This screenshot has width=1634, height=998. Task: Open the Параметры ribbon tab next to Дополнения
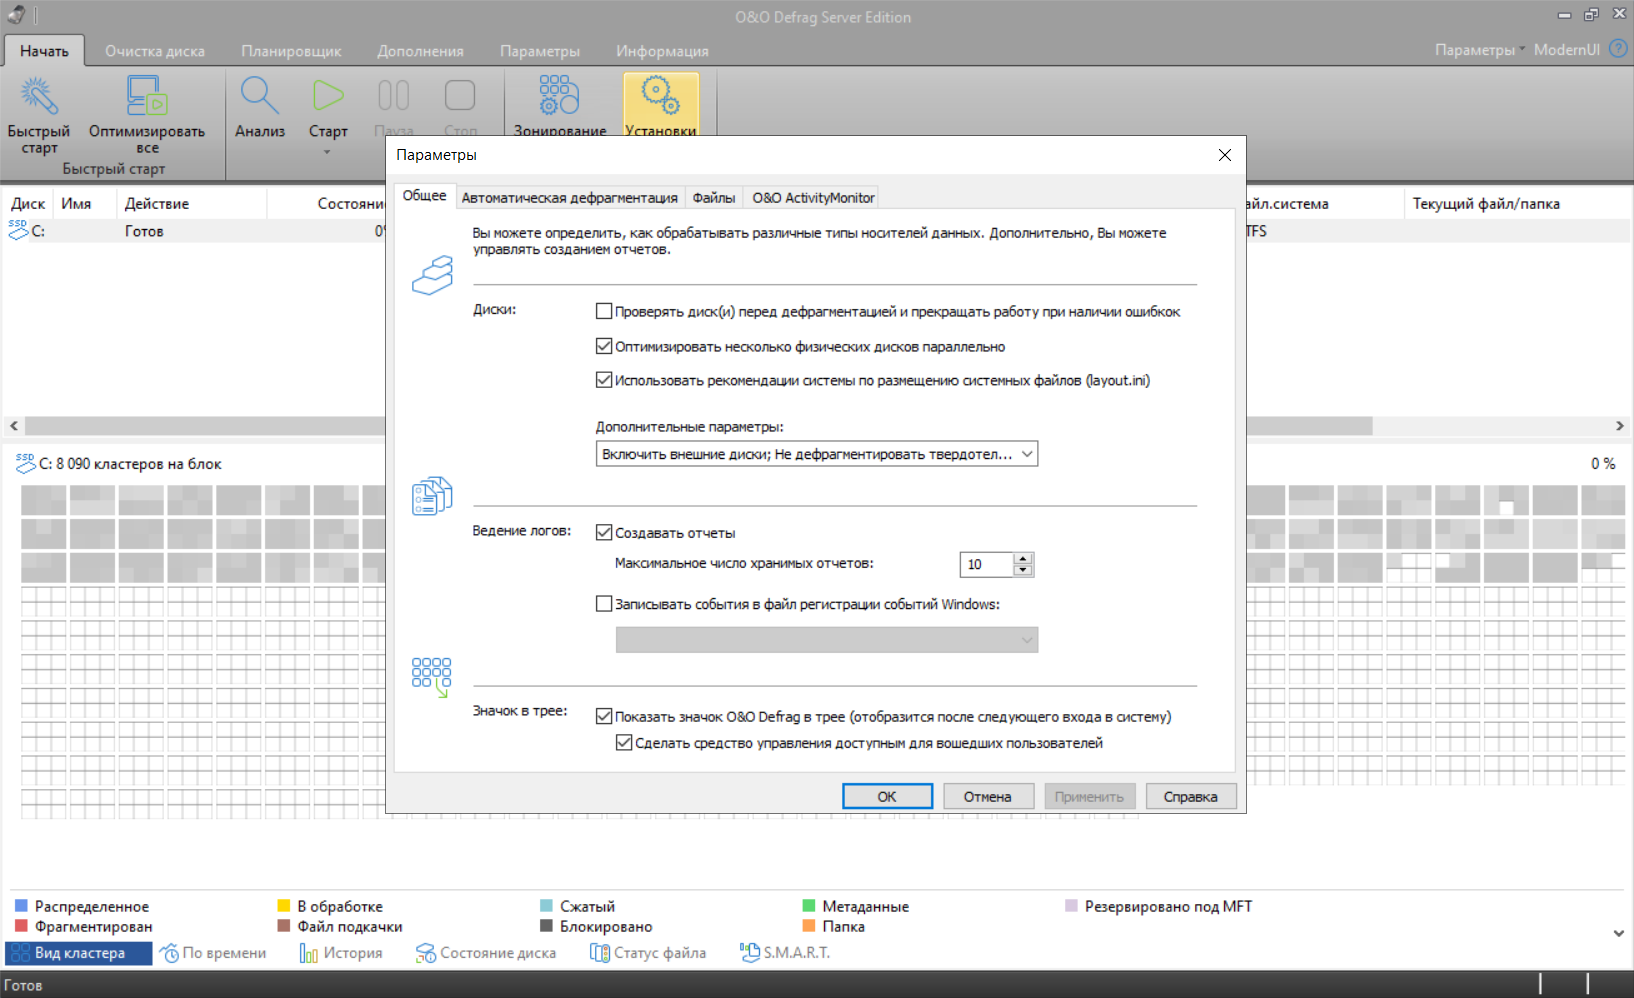pos(540,51)
